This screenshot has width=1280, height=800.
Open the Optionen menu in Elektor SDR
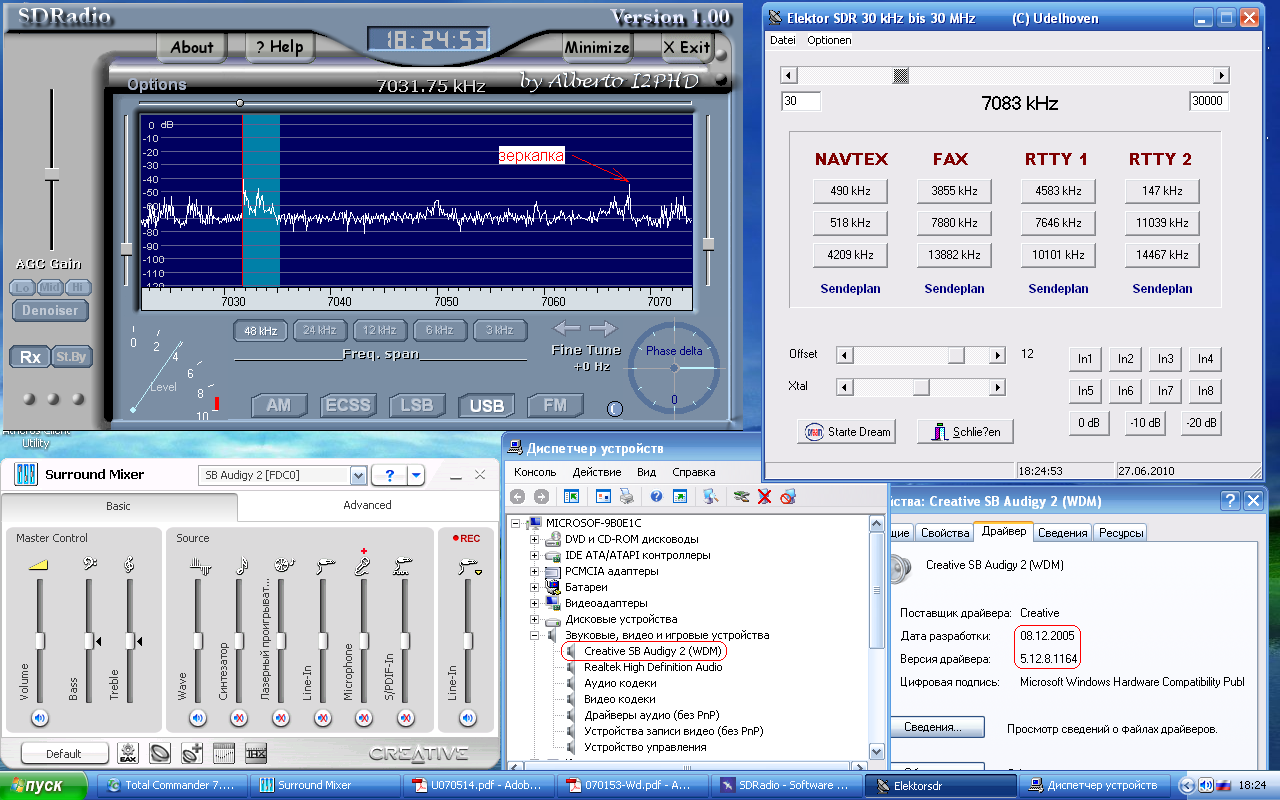(829, 40)
